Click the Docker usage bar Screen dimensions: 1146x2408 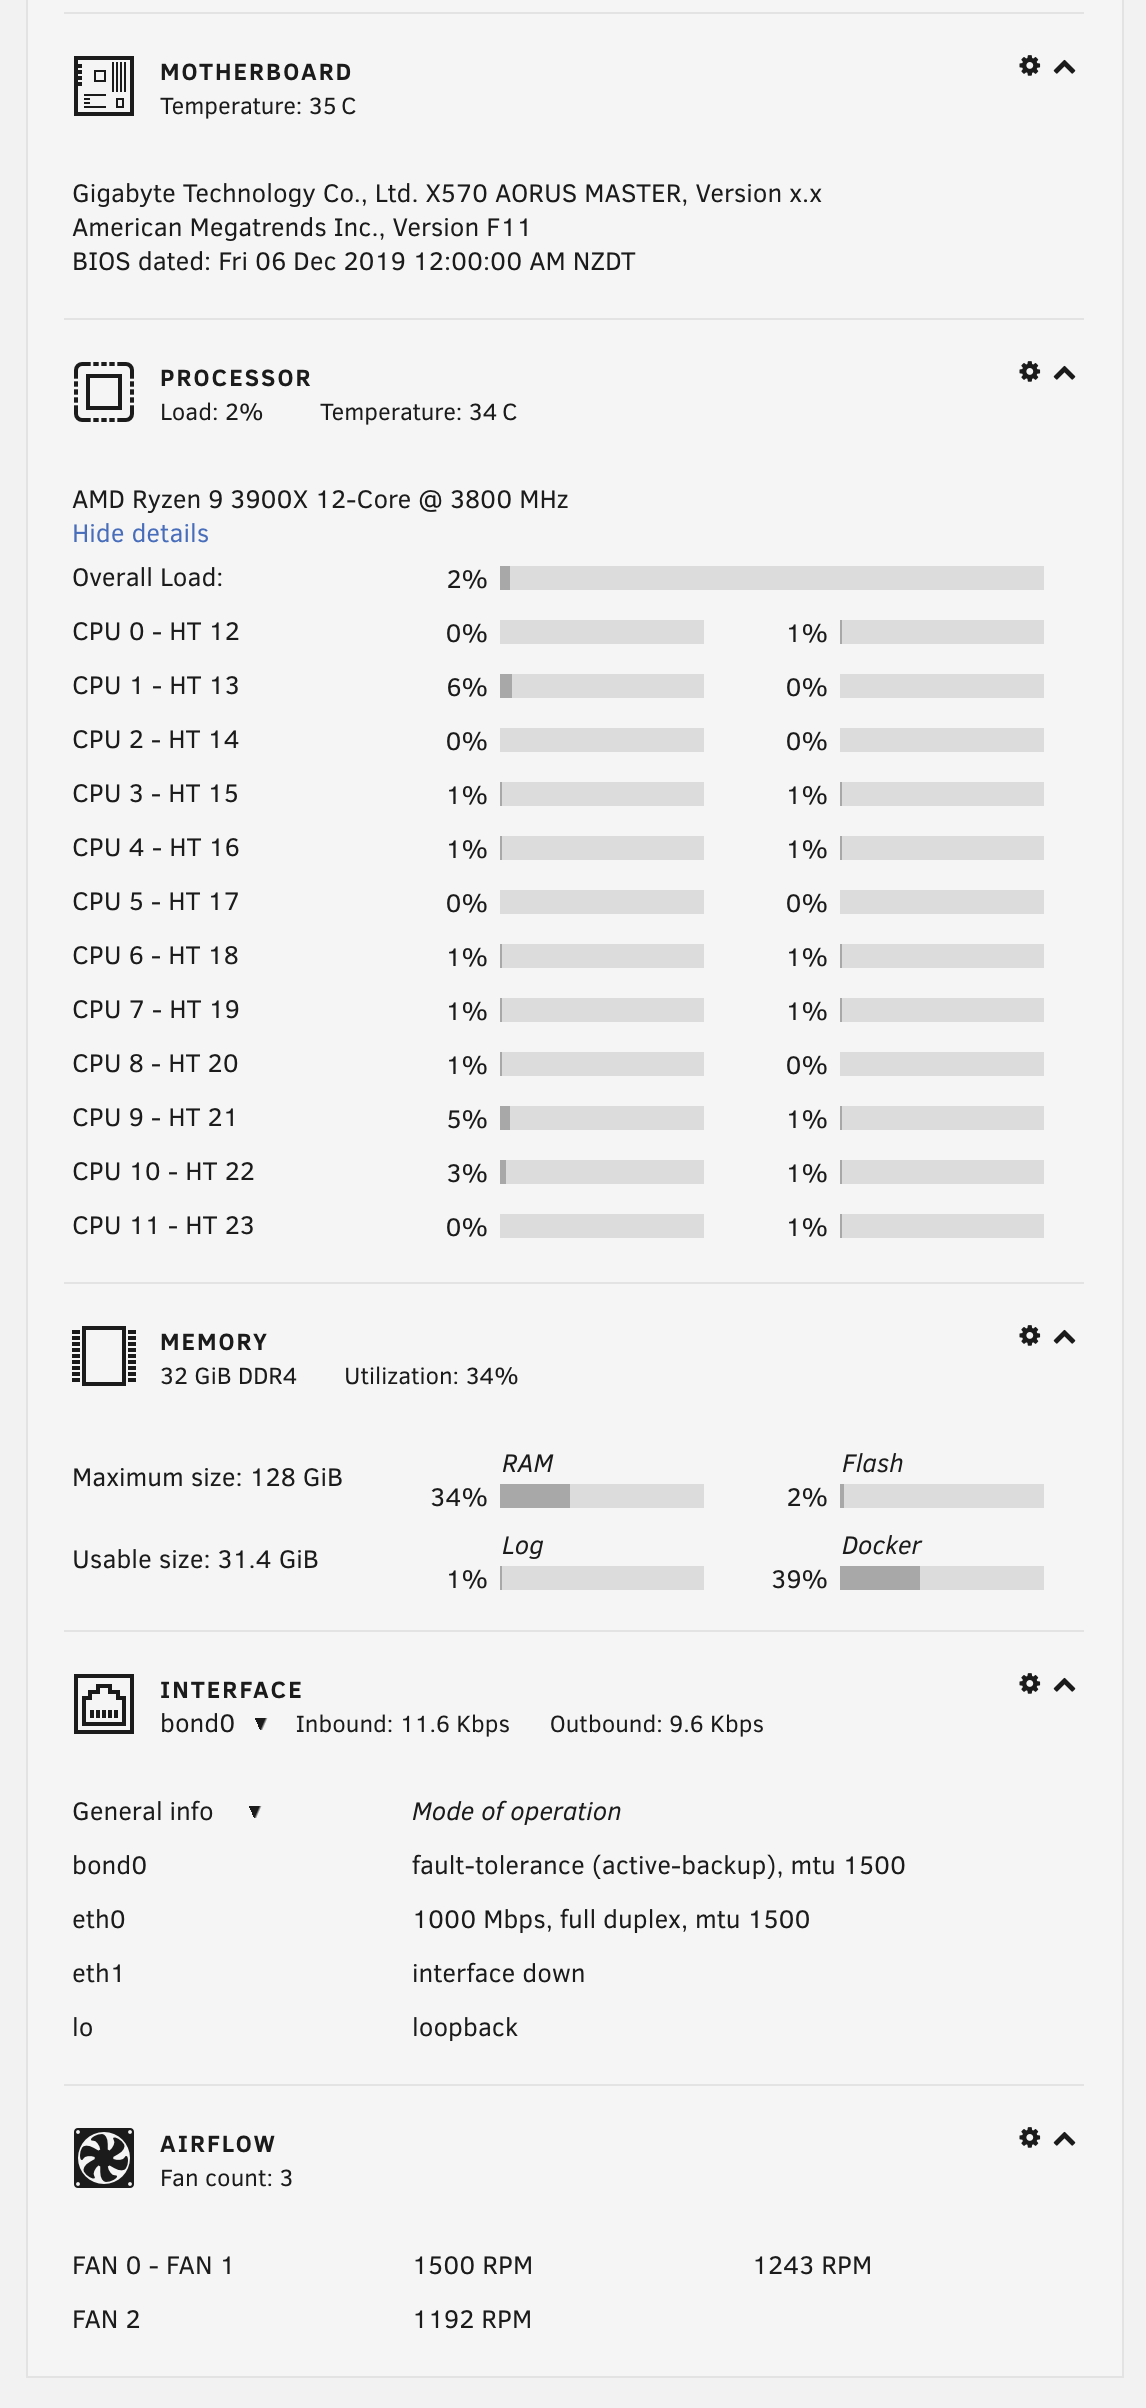(x=941, y=1579)
